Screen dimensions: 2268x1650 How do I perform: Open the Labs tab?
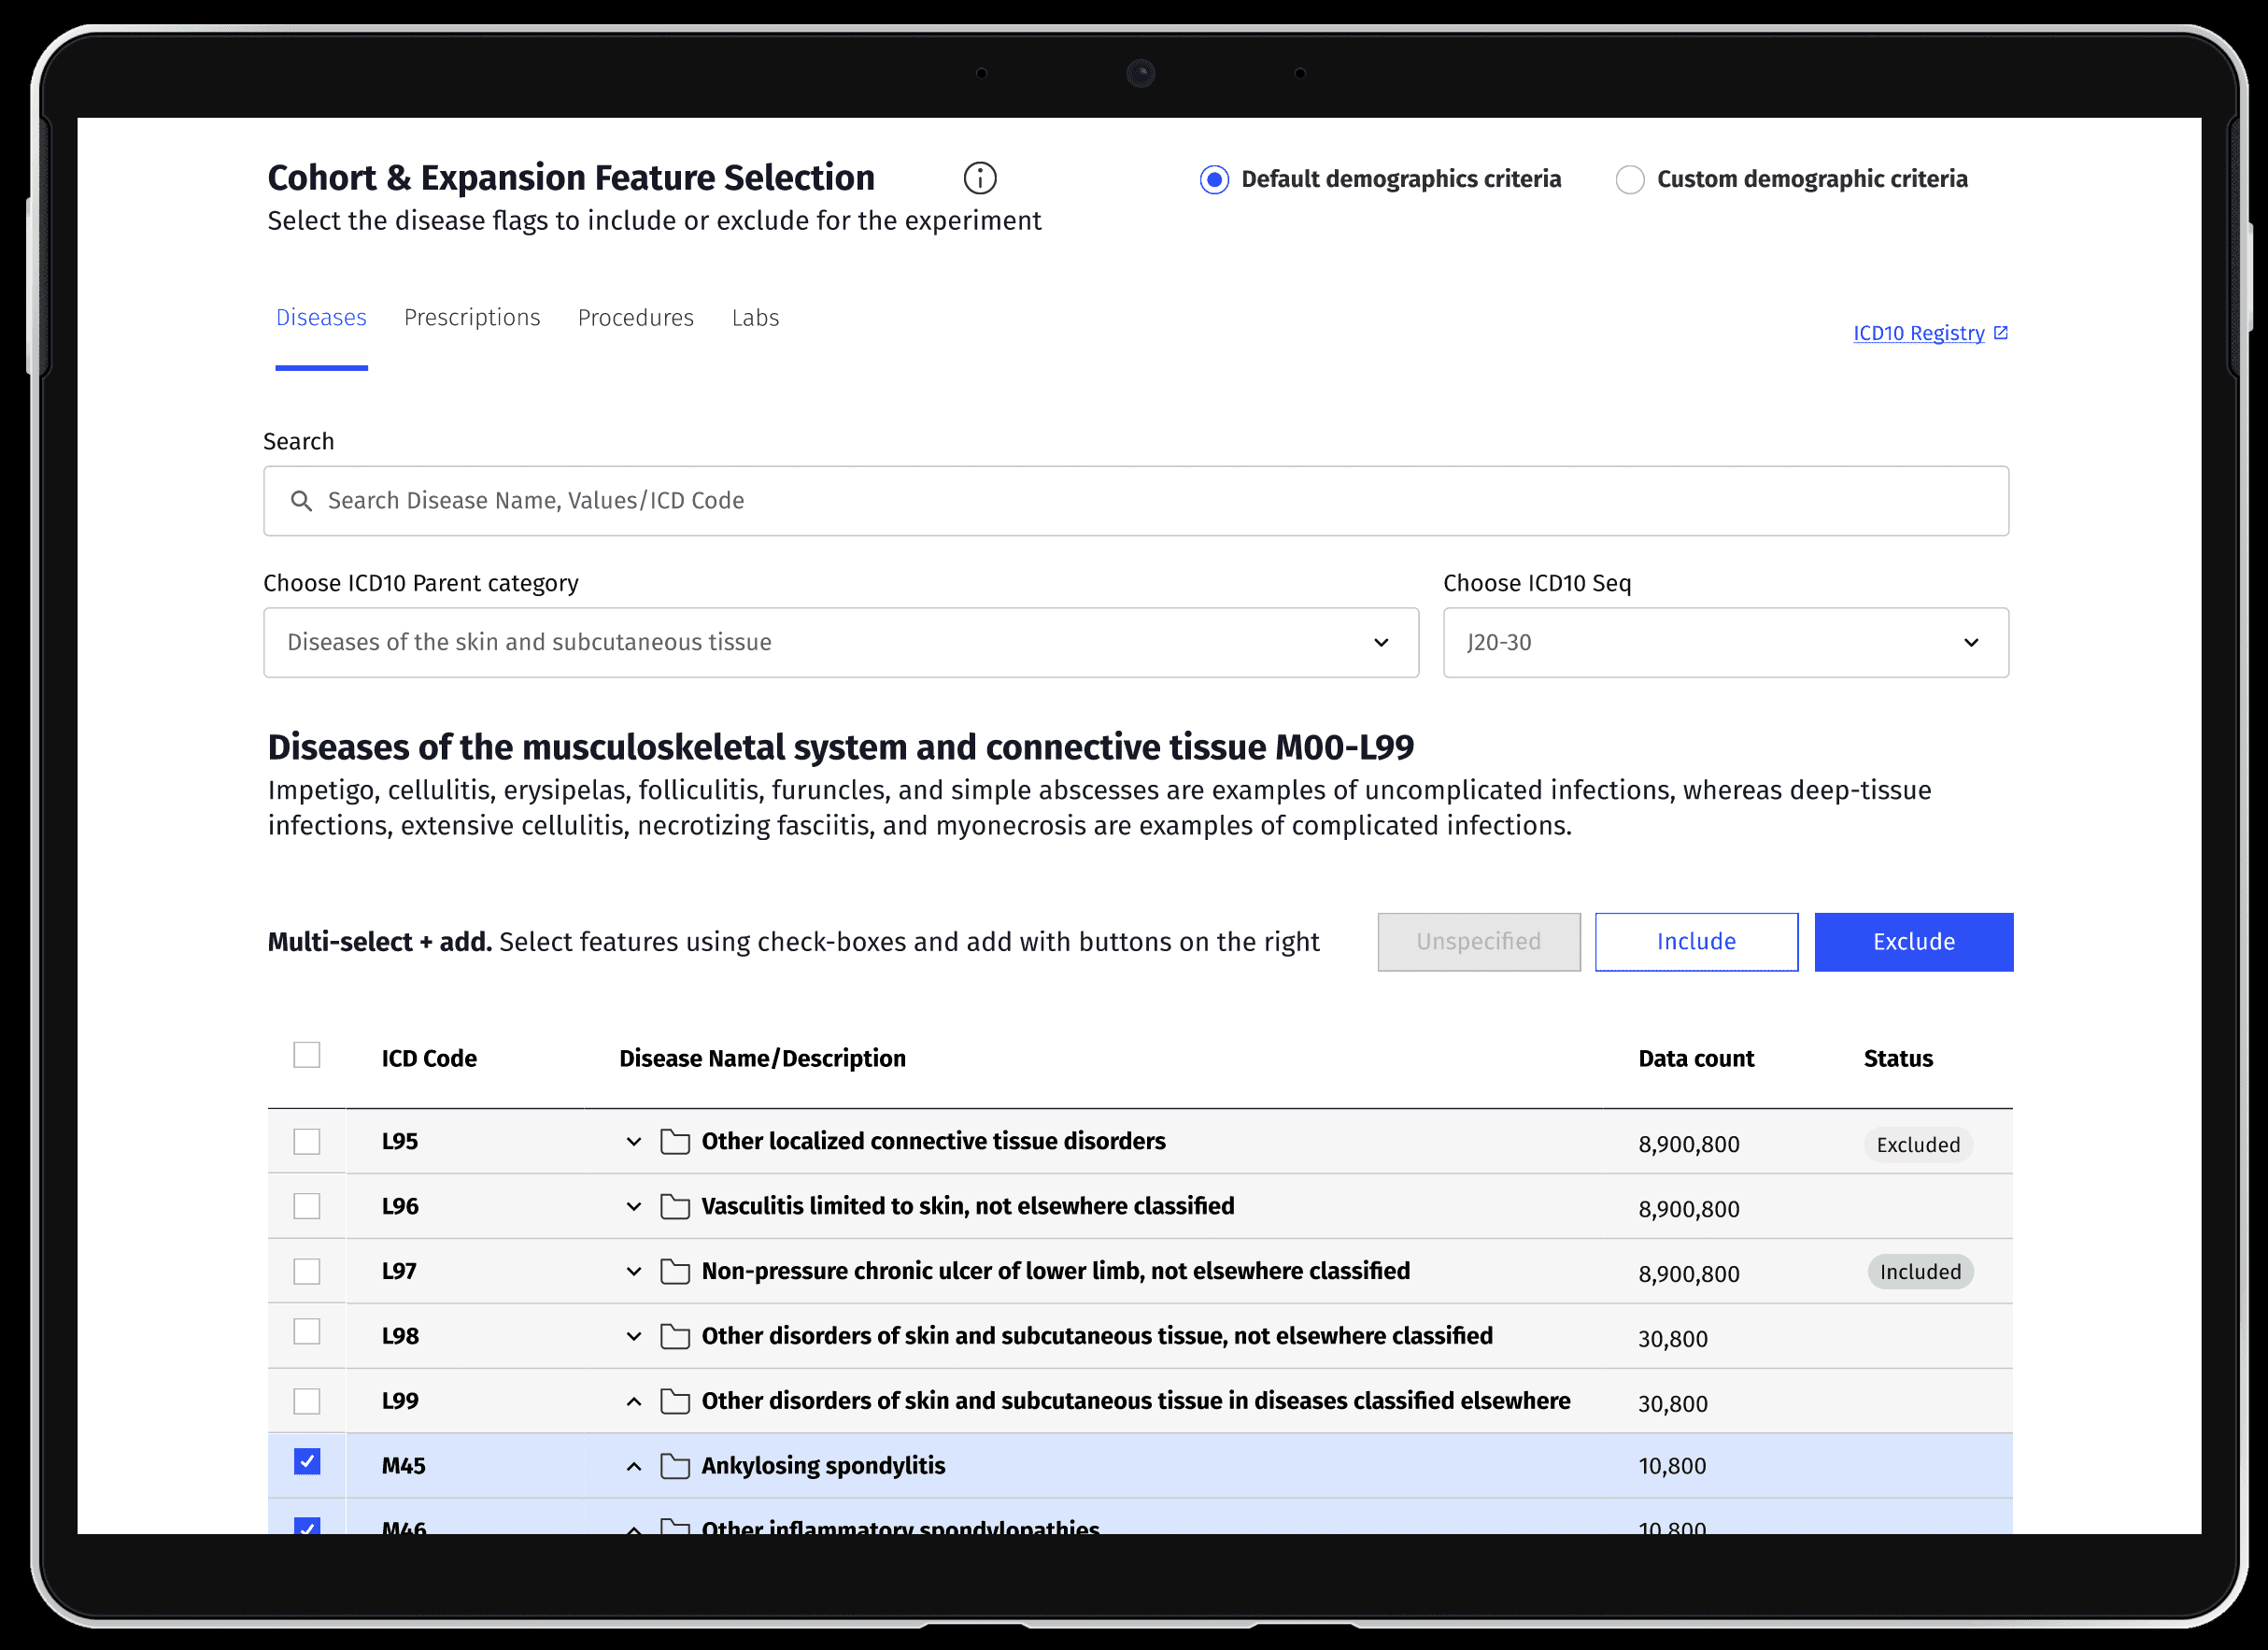click(755, 318)
